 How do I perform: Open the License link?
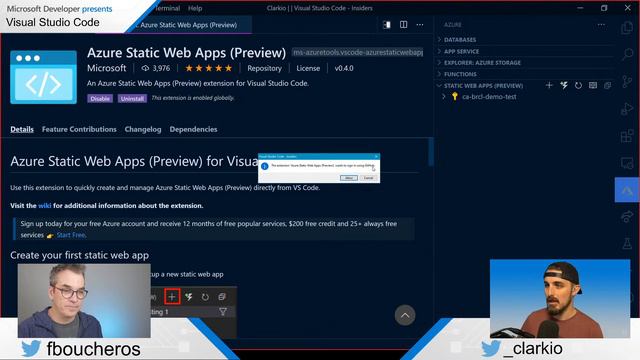308,68
